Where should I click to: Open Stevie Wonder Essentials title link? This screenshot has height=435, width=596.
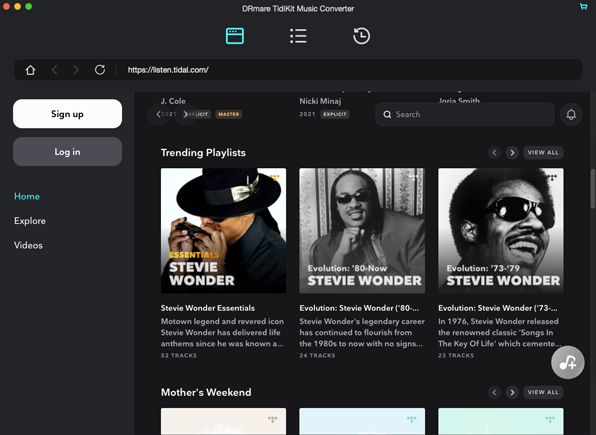(x=208, y=308)
